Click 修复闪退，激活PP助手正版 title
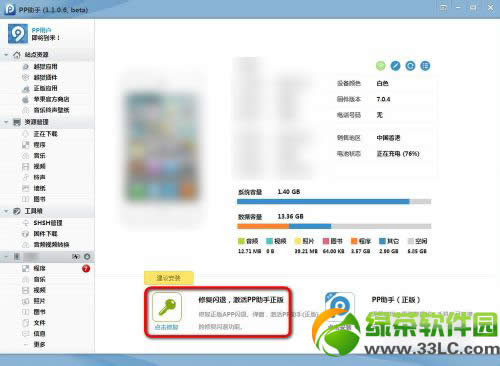500x366 pixels. [241, 300]
